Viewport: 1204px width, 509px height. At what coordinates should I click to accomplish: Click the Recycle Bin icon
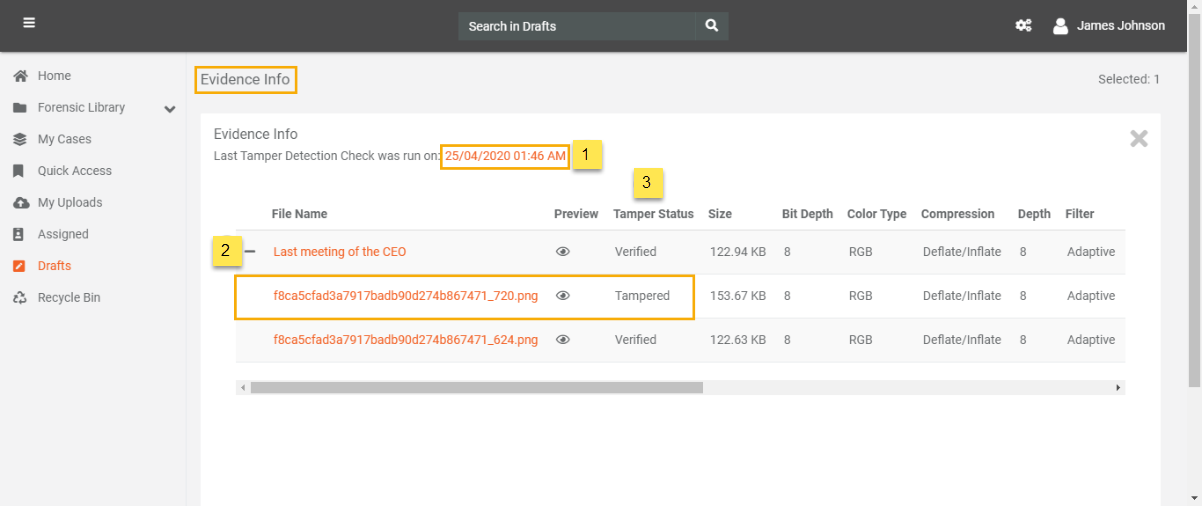point(20,298)
